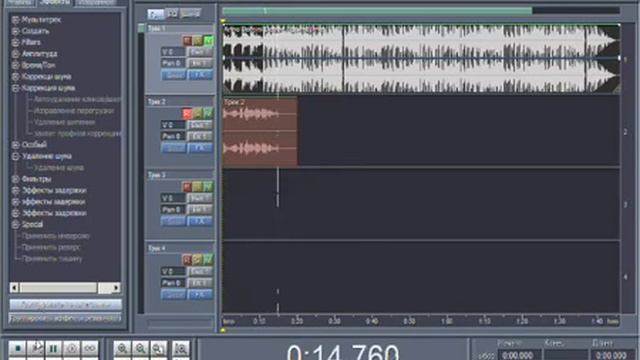Arm Трек 1 with its red R button
The image size is (640, 360).
click(187, 40)
